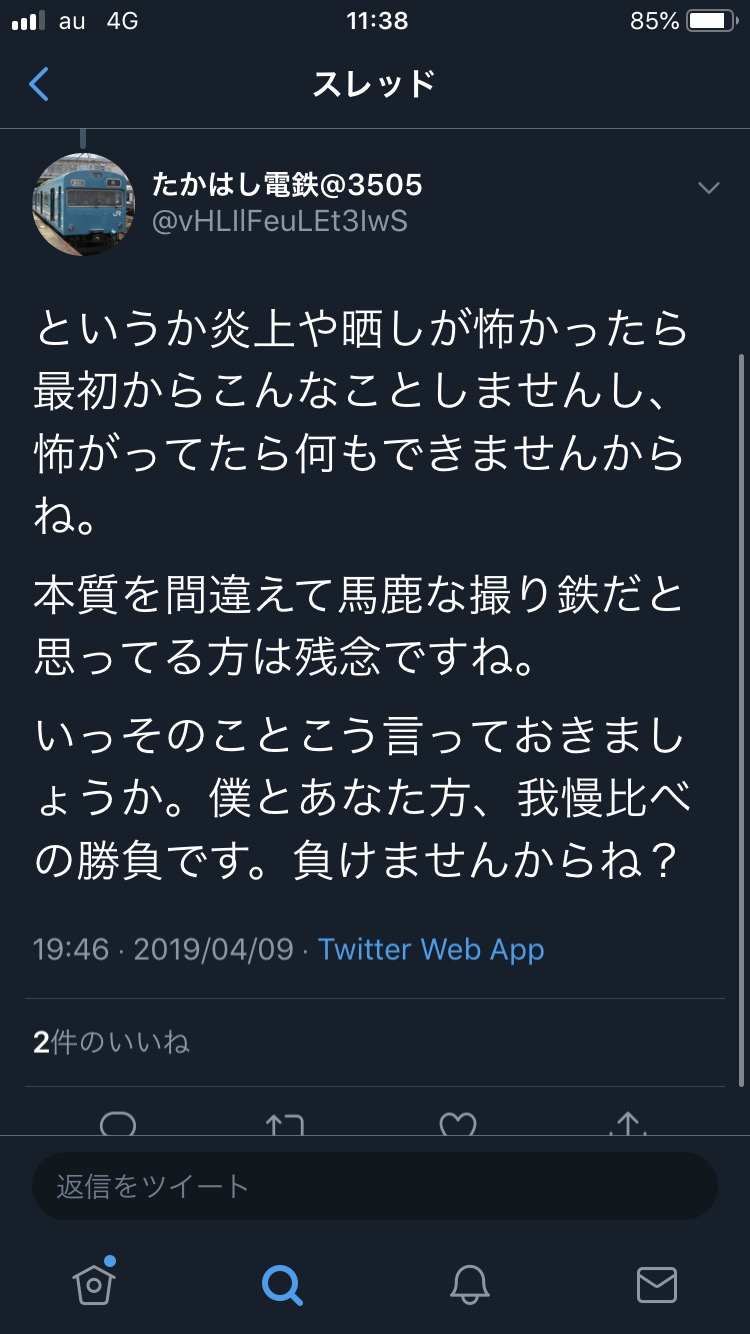The height and width of the screenshot is (1334, 750).
Task: Tap the 19:46 · 2019/04/09 timestamp
Action: click(x=163, y=949)
